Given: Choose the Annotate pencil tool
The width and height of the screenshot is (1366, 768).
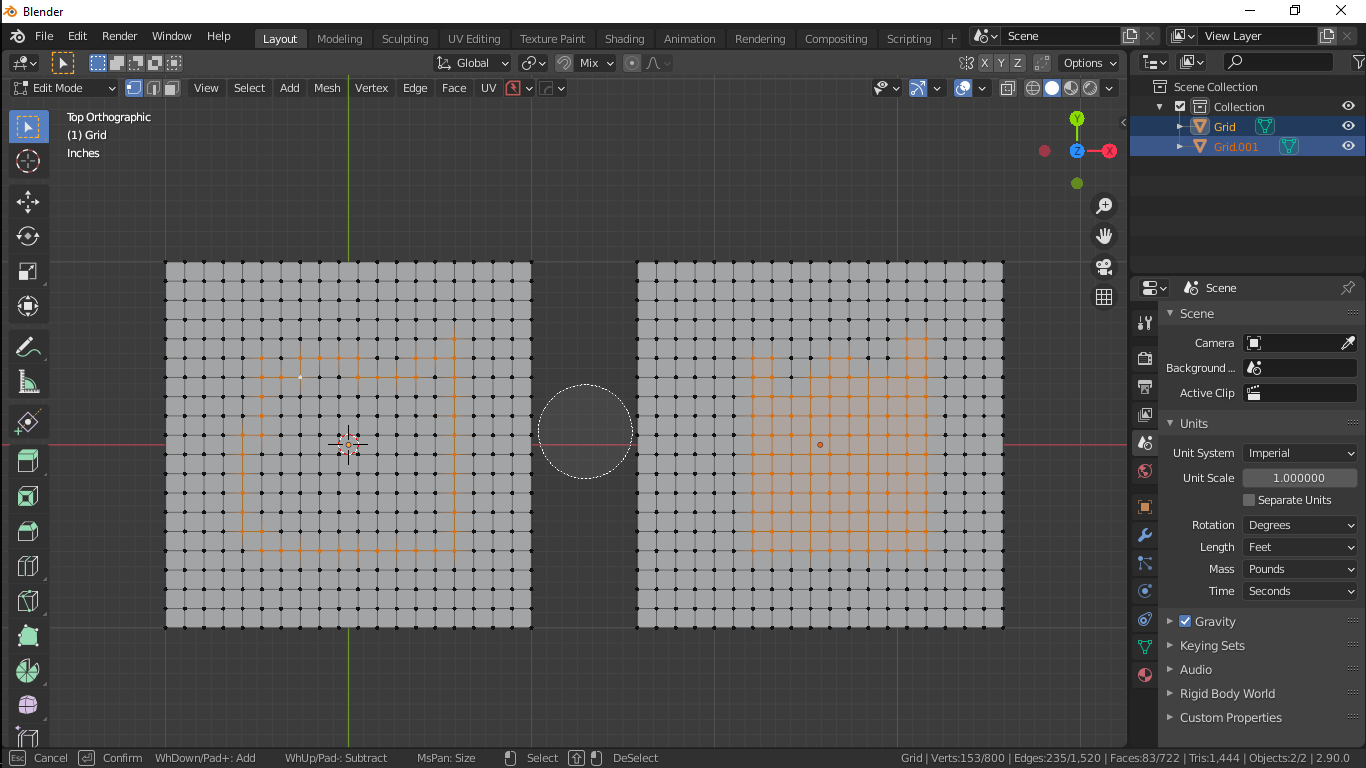Looking at the screenshot, I should (28, 347).
